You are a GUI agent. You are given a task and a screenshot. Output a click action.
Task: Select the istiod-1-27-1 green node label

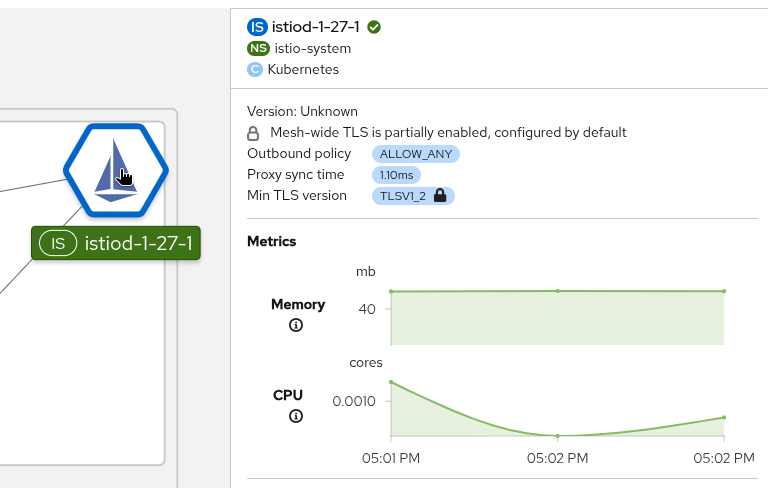(138, 243)
